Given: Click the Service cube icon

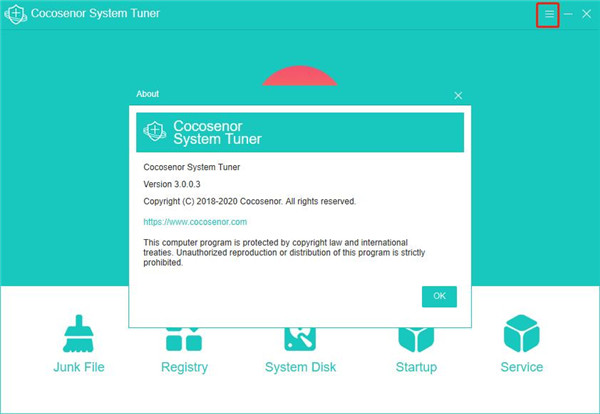Looking at the screenshot, I should coord(522,333).
